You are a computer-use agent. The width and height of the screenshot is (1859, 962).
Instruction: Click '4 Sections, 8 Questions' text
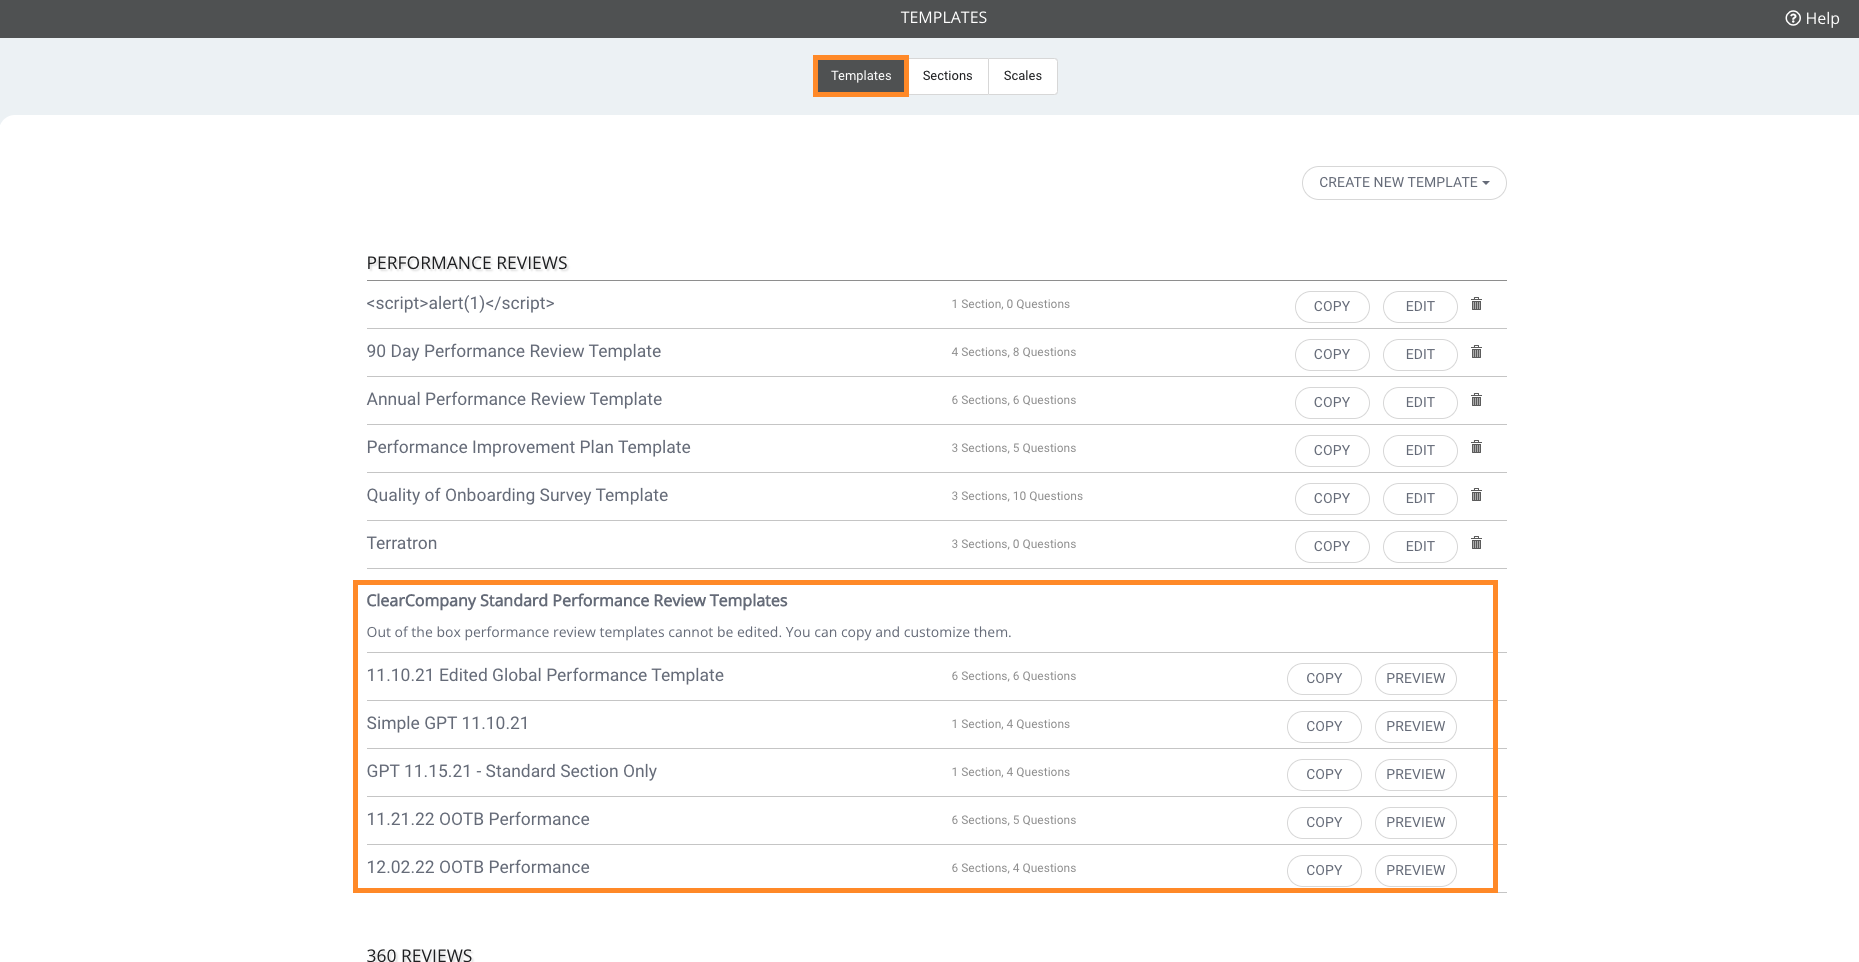click(1014, 352)
